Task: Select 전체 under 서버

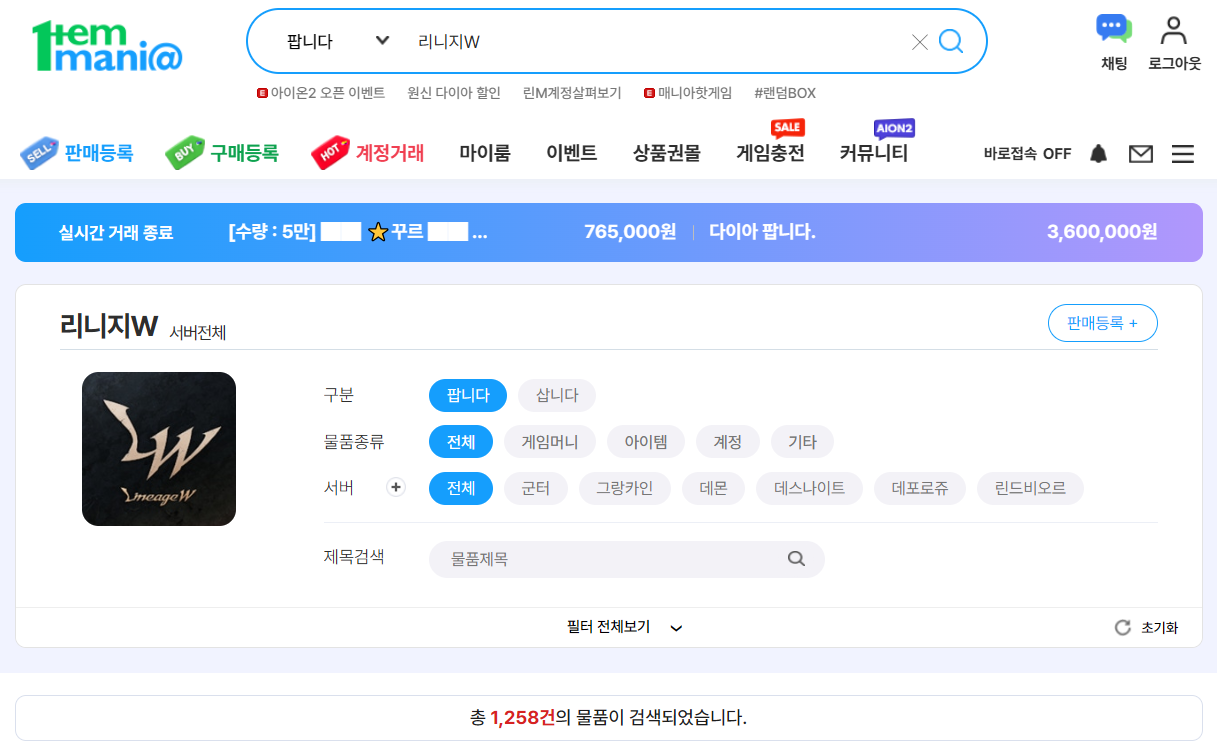Action: [x=461, y=488]
